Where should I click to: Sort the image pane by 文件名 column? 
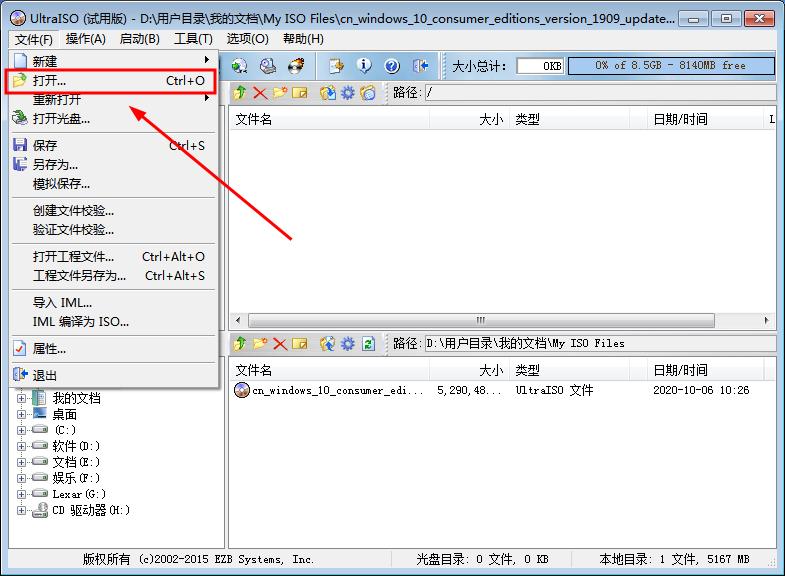pyautogui.click(x=329, y=119)
